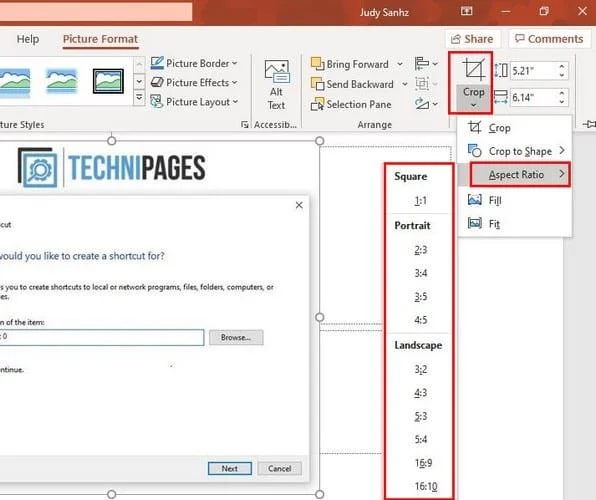Pick the 5:3 landscape ratio
Screen dimensions: 596x500
pos(420,416)
